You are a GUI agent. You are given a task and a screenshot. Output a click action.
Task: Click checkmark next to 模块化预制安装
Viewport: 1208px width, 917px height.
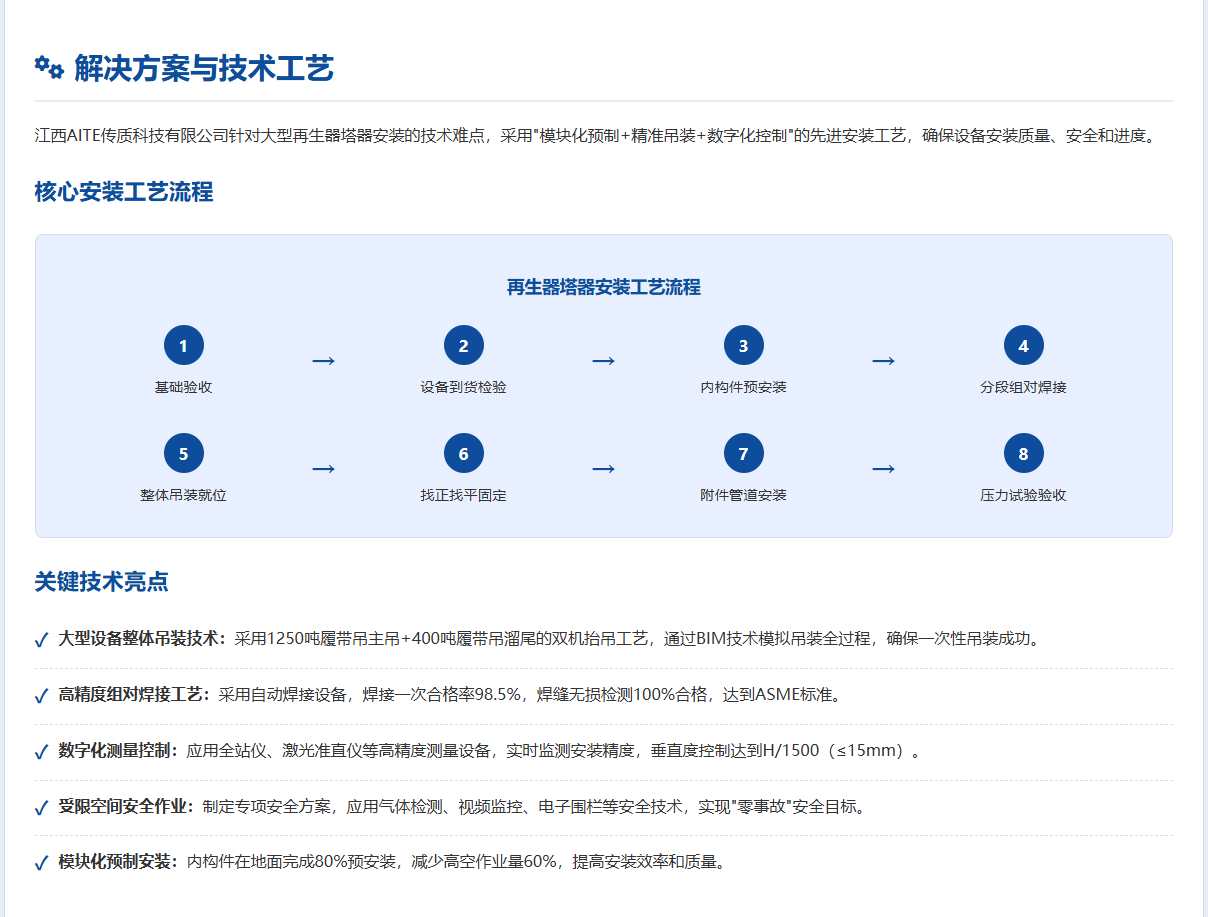point(41,863)
